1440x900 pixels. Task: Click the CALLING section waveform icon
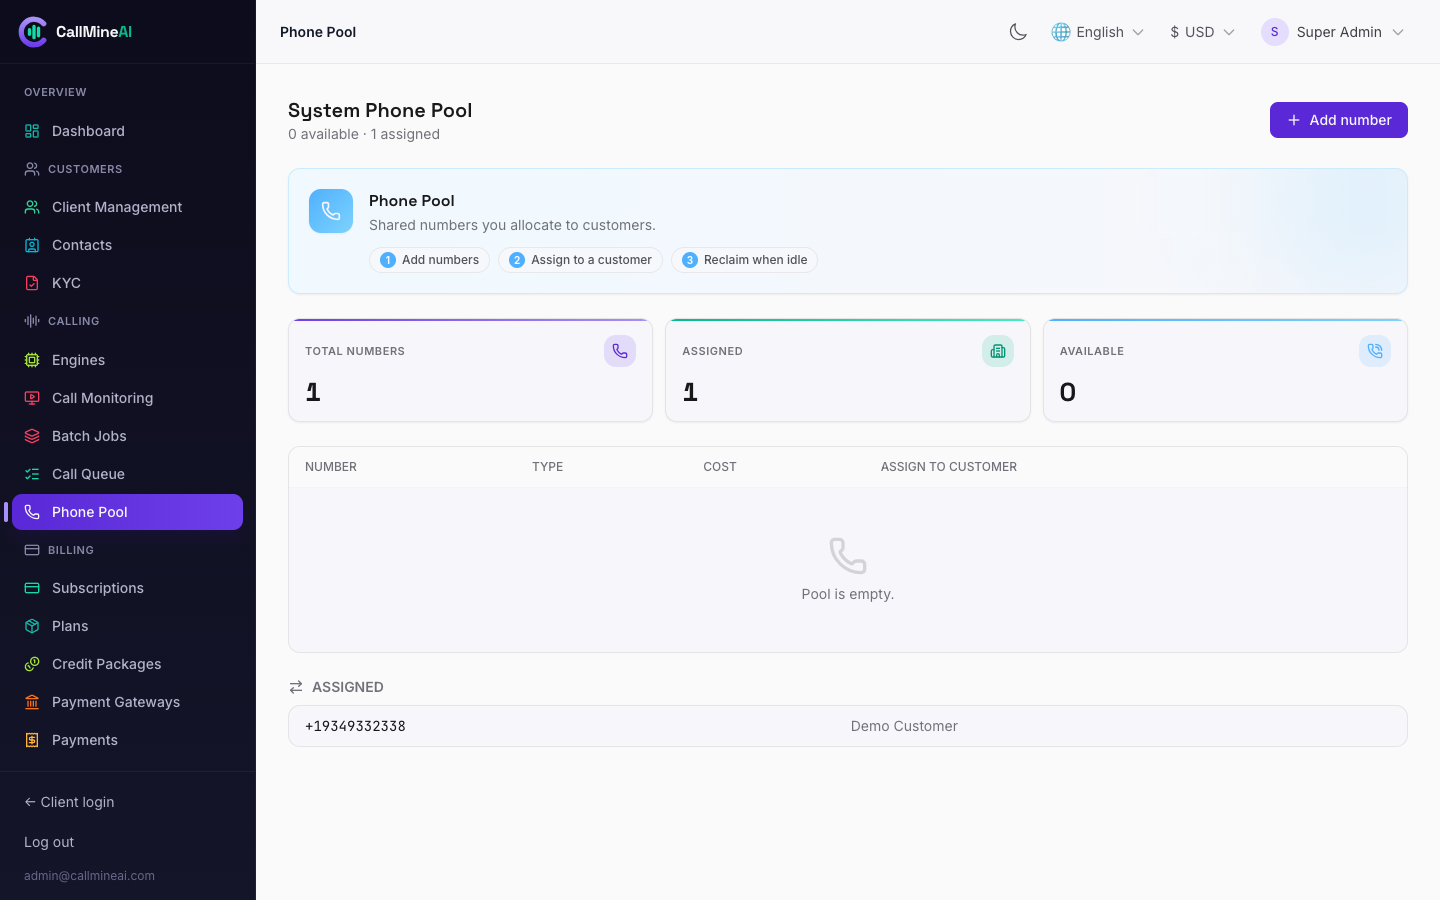pyautogui.click(x=32, y=321)
